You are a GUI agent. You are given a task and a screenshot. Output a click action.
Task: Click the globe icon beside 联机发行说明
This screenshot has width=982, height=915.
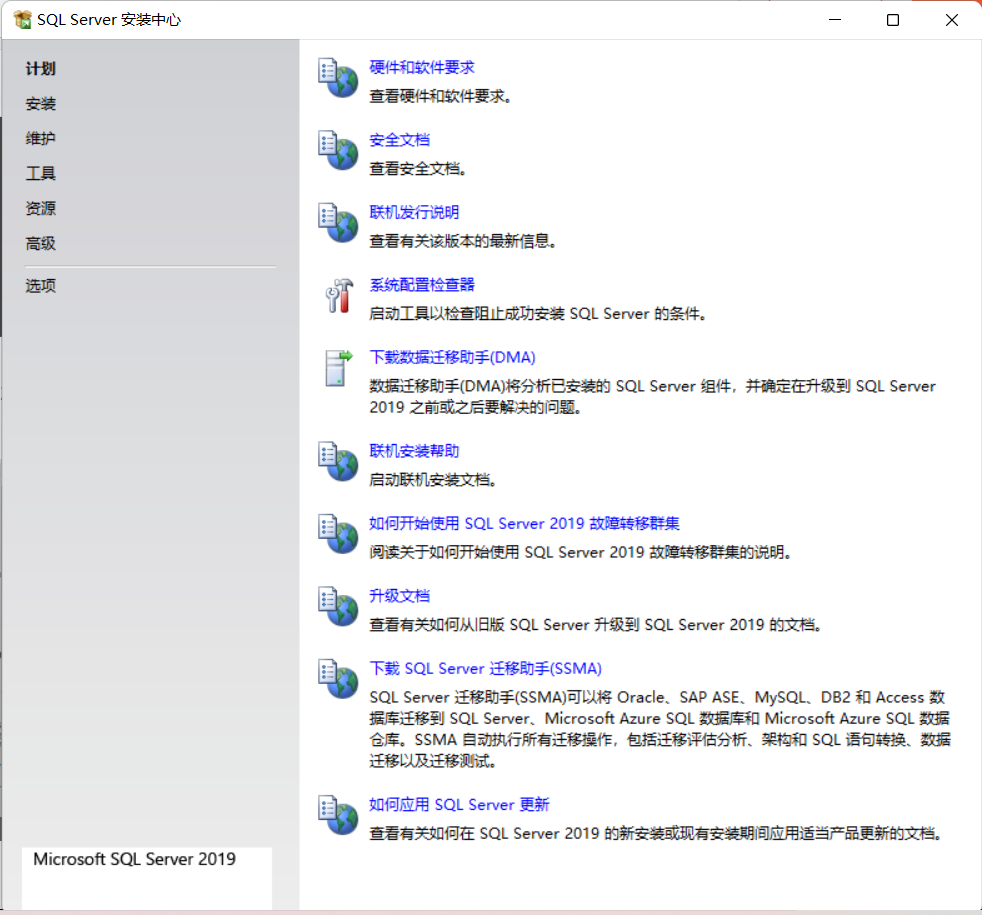click(x=338, y=223)
